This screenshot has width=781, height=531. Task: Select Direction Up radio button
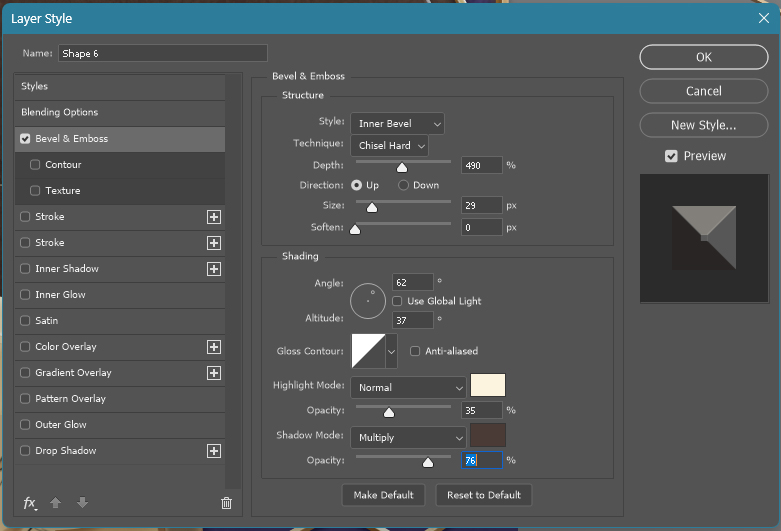tap(356, 185)
